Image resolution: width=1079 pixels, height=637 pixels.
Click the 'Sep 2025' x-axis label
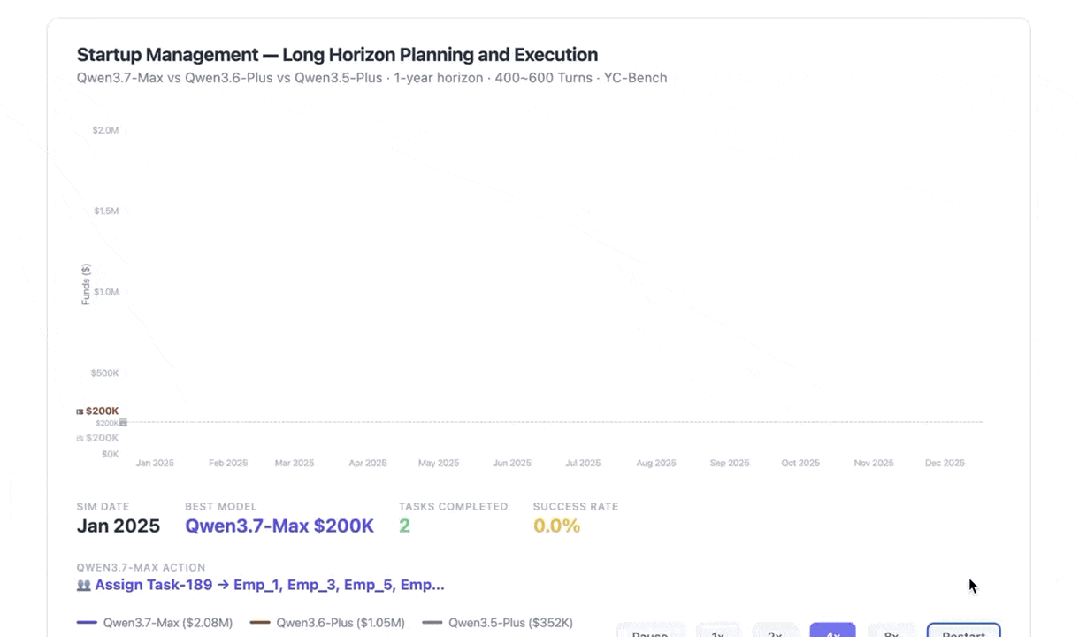(x=729, y=463)
